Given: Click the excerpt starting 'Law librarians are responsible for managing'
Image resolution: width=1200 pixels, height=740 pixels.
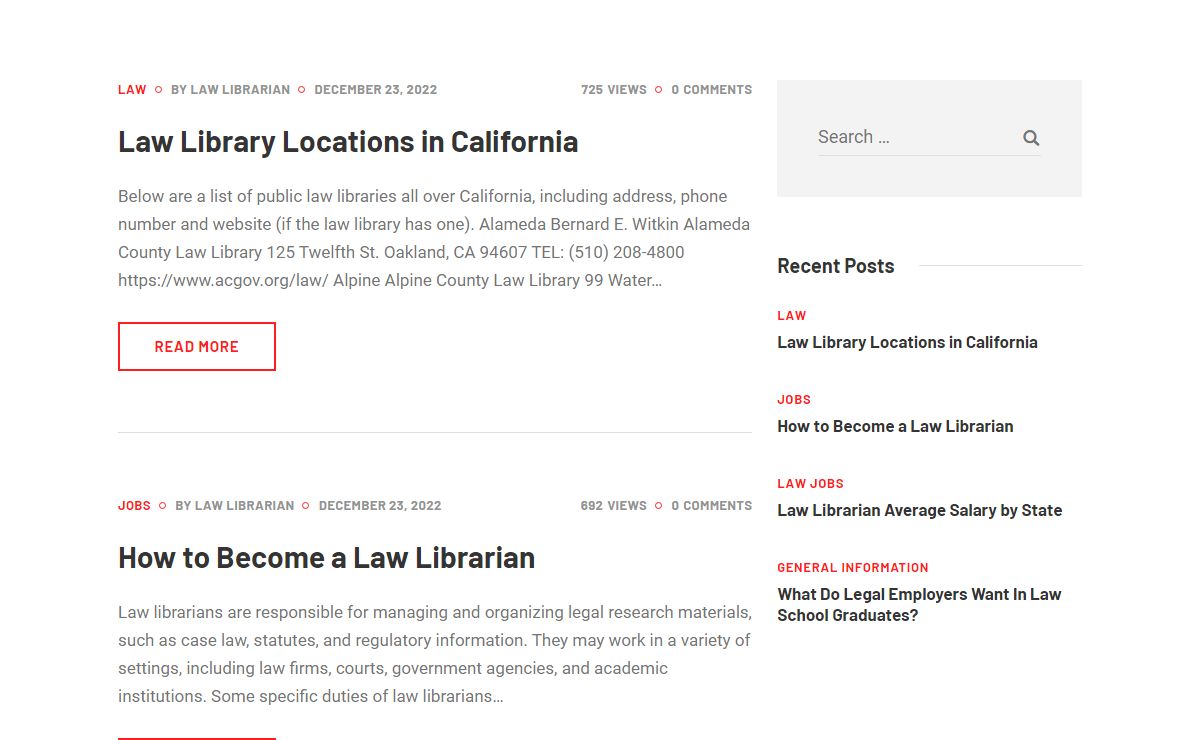Looking at the screenshot, I should (x=434, y=654).
